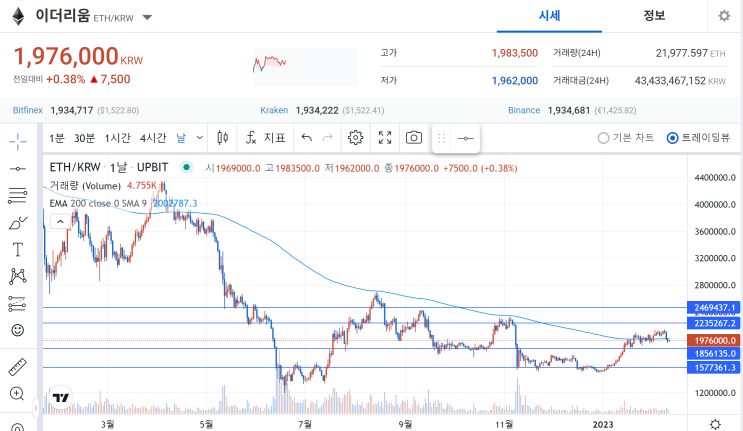Open the indicators (지표) menu
Screen dimensions: 743x431
point(265,138)
